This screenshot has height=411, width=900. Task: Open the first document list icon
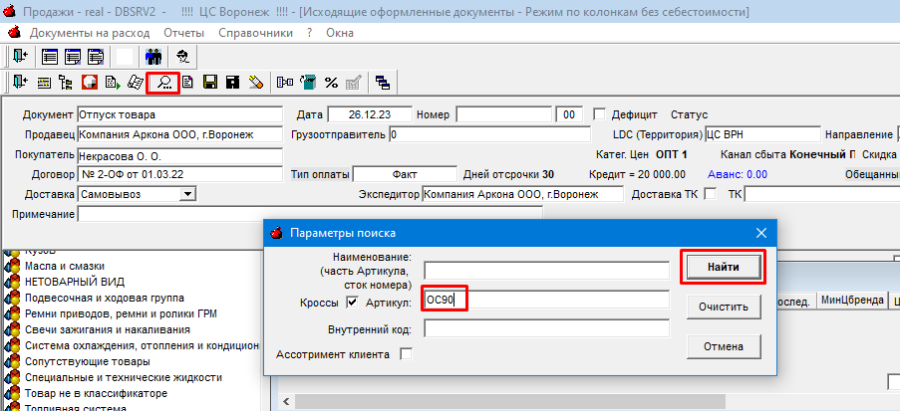point(50,56)
